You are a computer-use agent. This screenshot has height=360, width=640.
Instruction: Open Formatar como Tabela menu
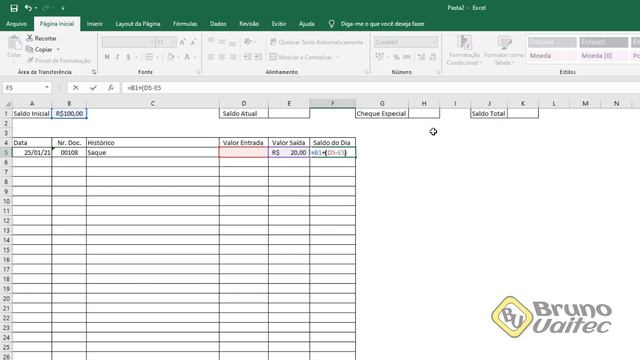point(504,50)
